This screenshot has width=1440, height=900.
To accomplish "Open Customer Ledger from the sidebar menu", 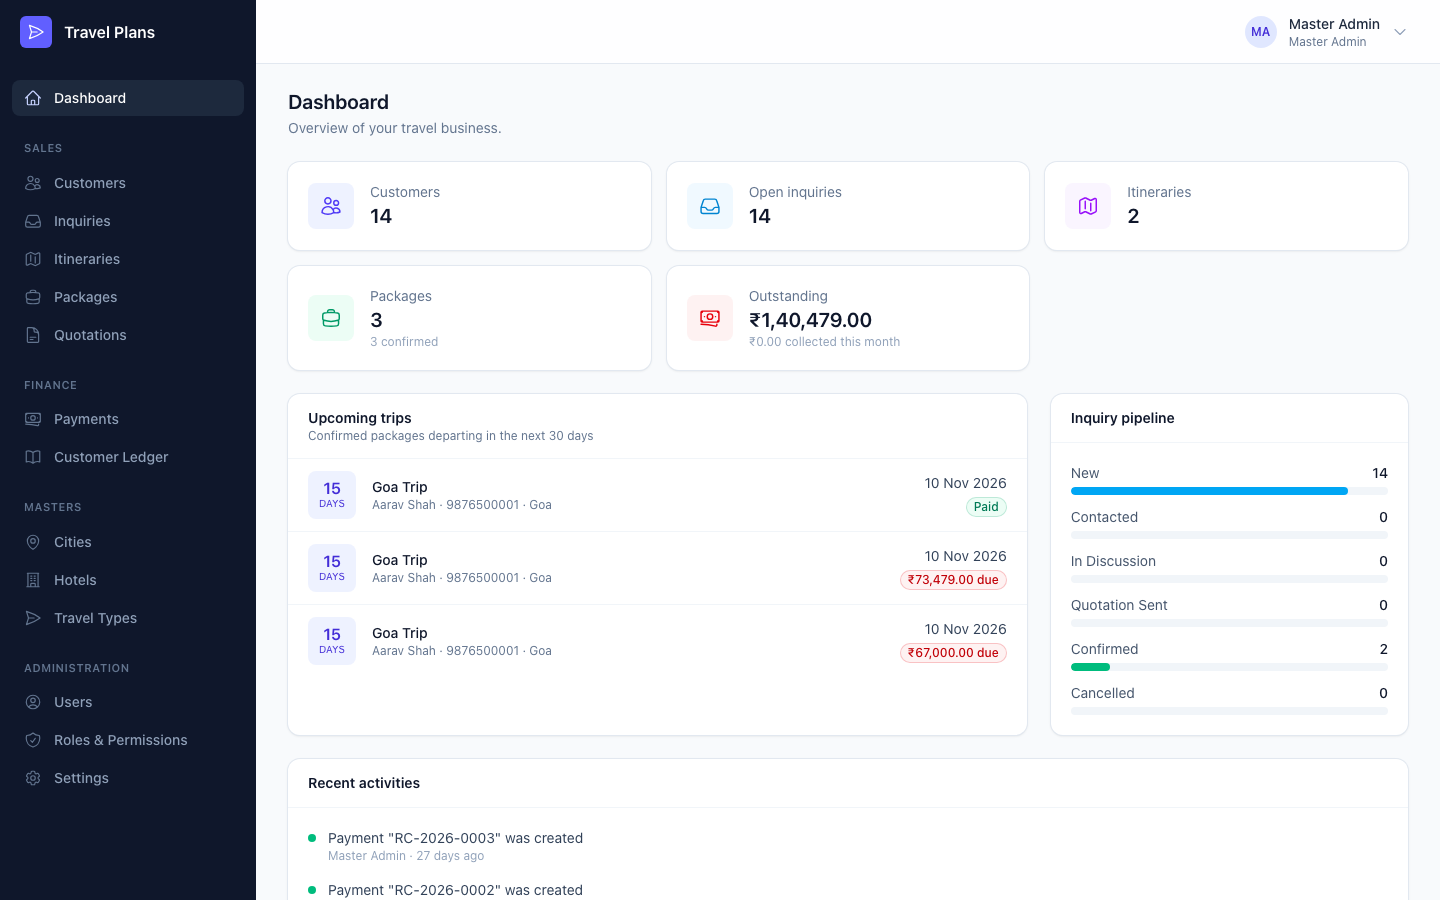I will coord(128,457).
